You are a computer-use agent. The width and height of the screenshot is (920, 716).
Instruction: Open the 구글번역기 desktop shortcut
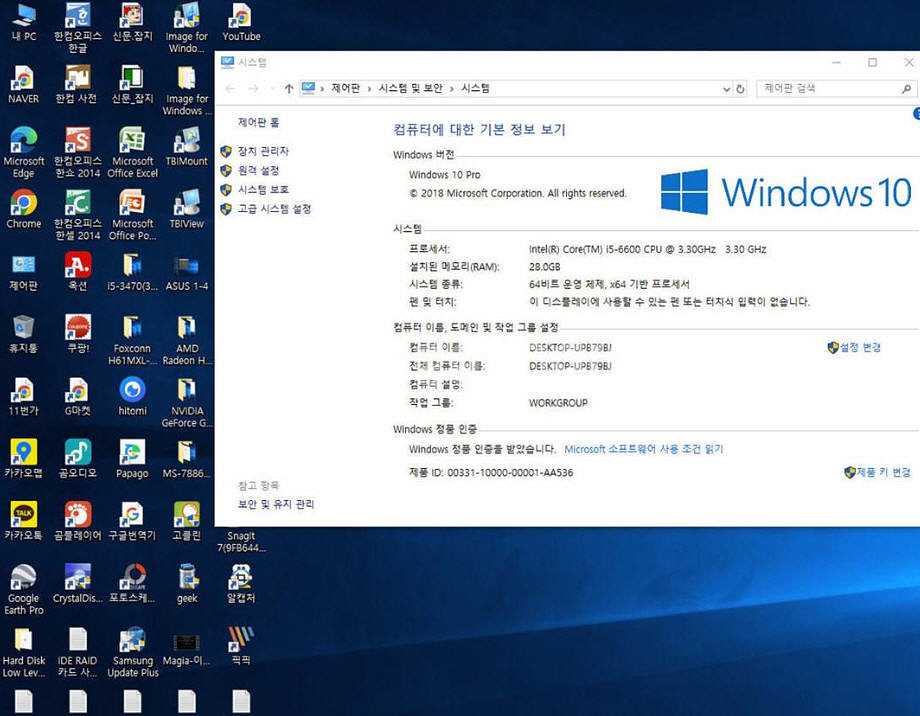tap(133, 521)
